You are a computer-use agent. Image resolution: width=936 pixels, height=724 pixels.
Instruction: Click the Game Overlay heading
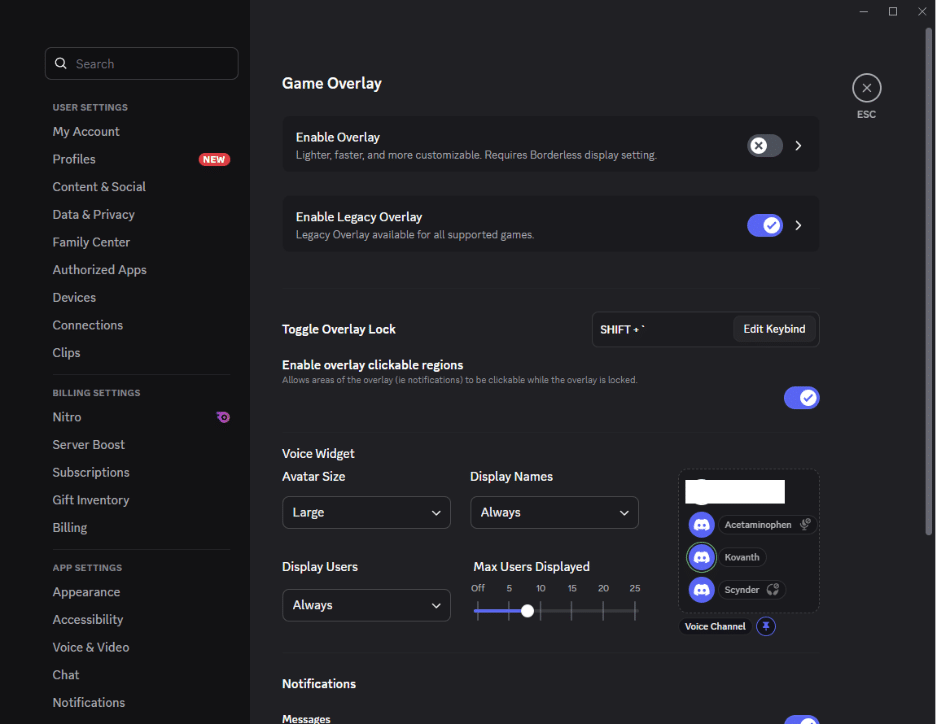[x=332, y=84]
